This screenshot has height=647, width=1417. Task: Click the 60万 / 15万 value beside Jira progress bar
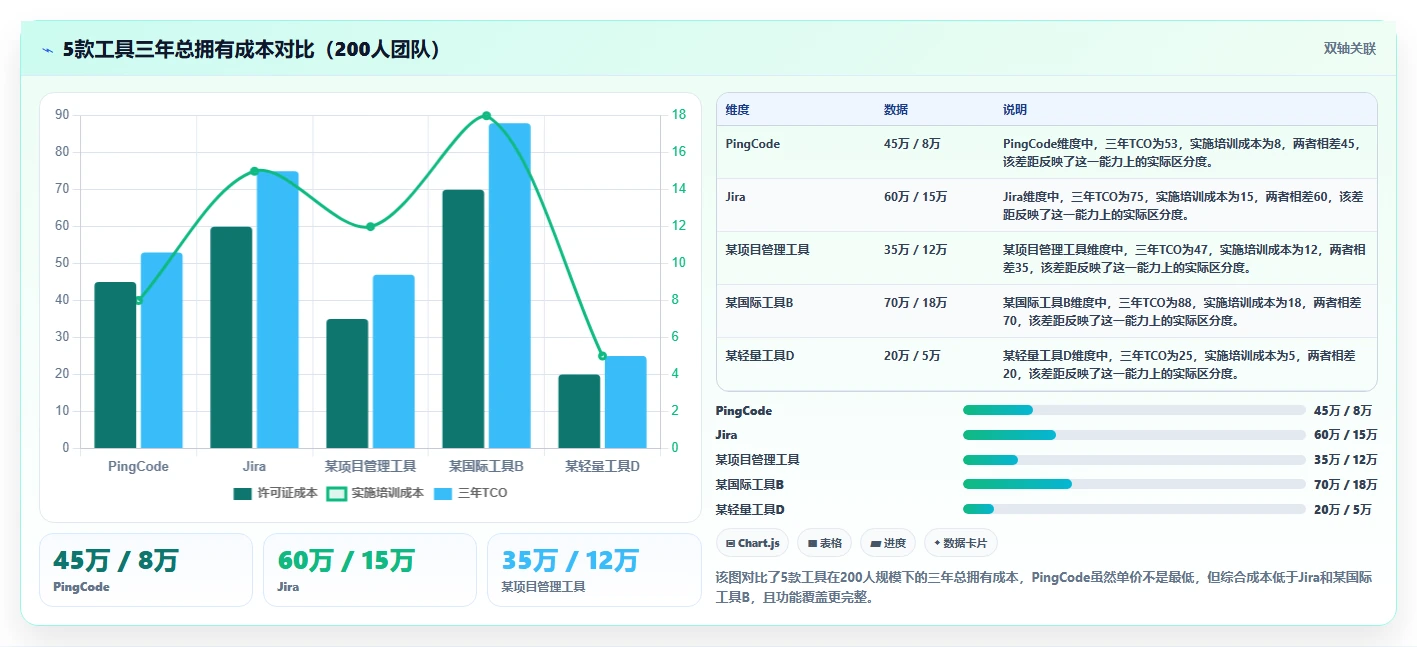tap(1345, 435)
